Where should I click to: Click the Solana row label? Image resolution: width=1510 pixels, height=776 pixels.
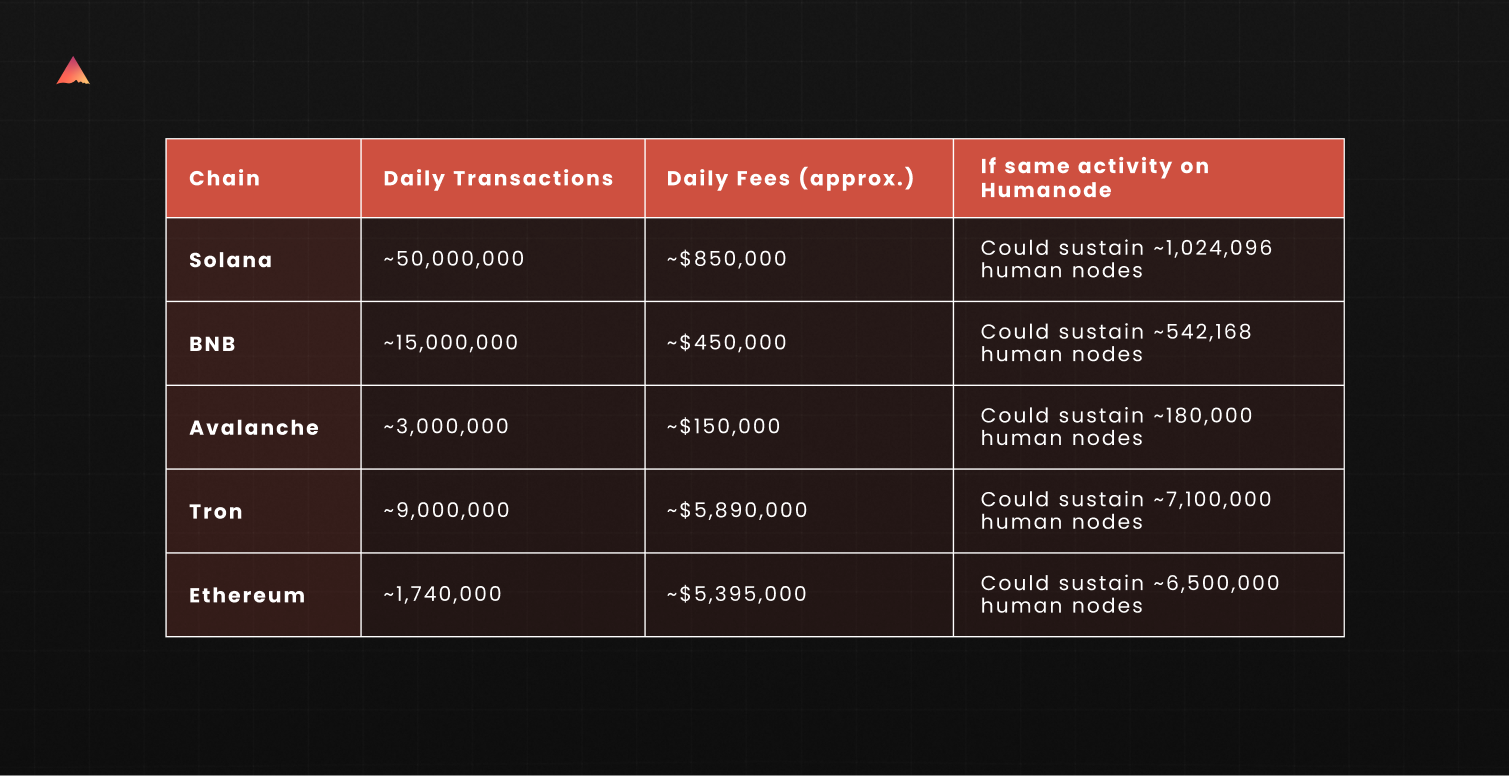point(231,260)
